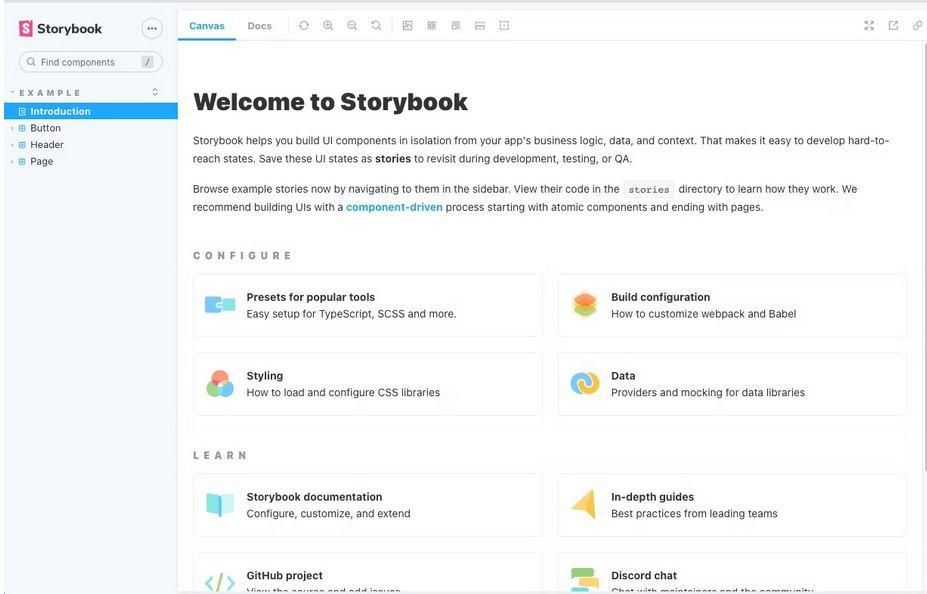The image size is (927, 594).
Task: Apply a grid to the preview
Action: 430,24
